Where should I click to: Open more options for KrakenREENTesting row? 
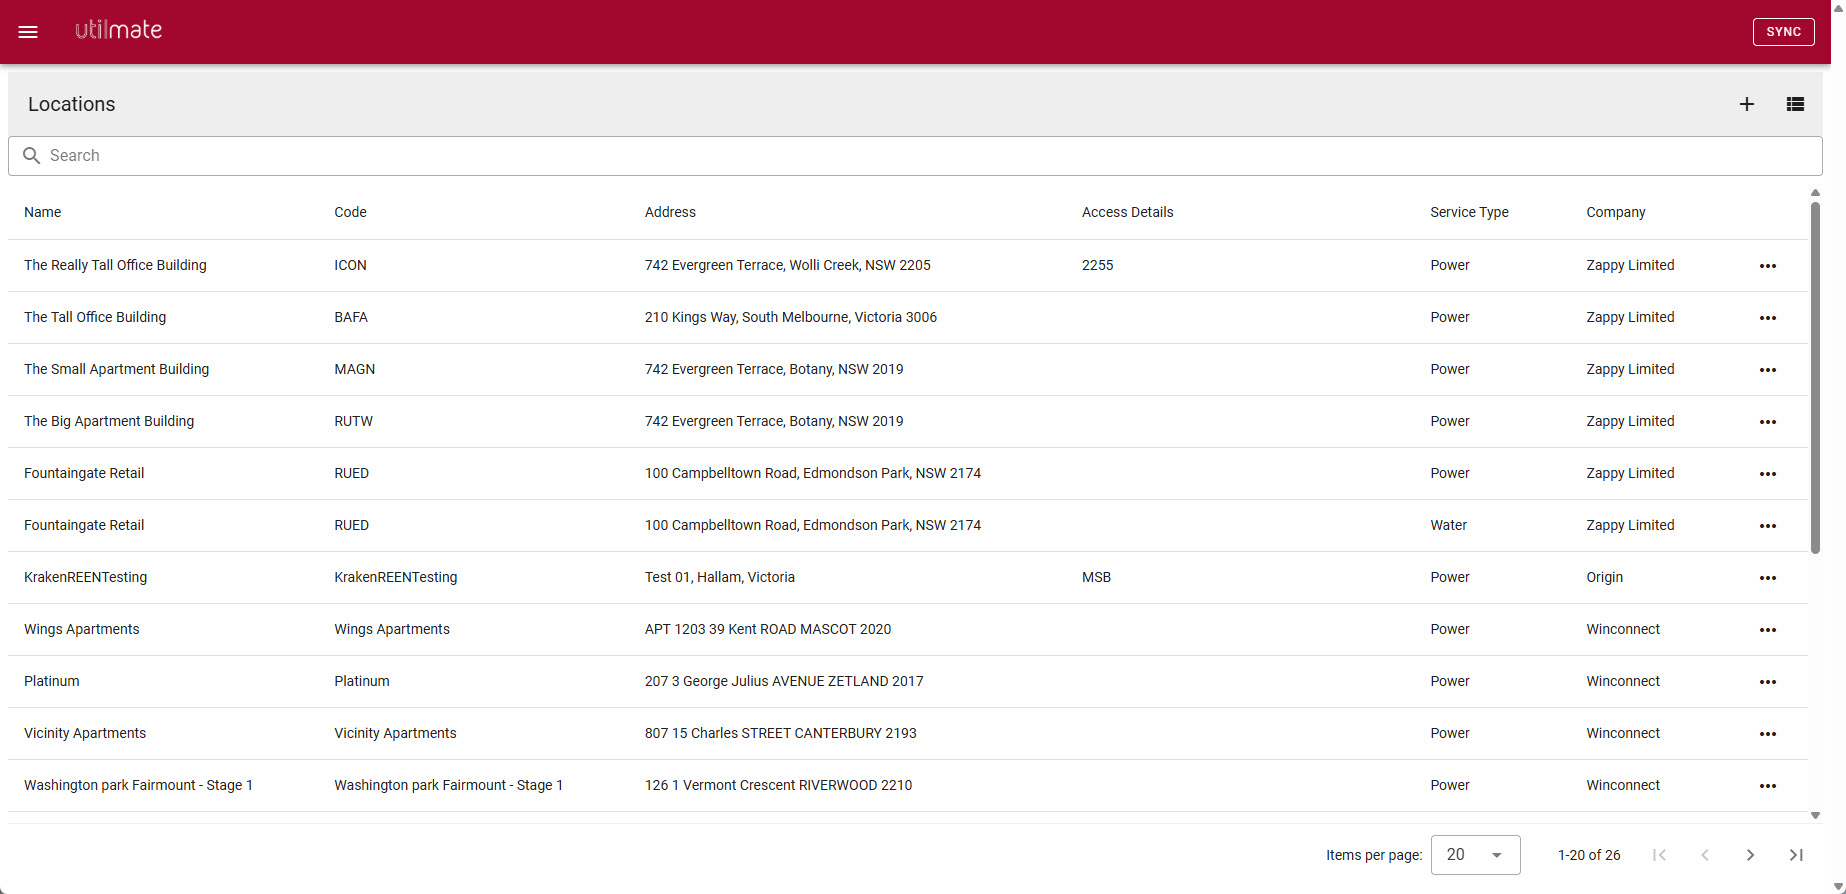(1768, 578)
